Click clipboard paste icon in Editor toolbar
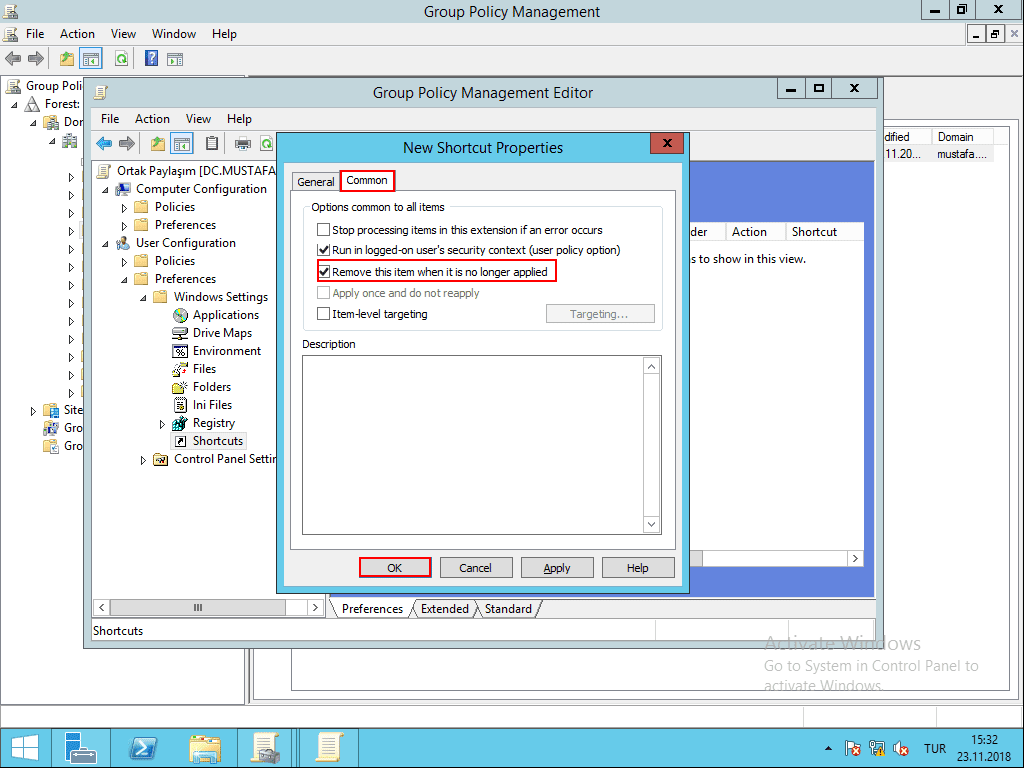1024x768 pixels. (212, 143)
